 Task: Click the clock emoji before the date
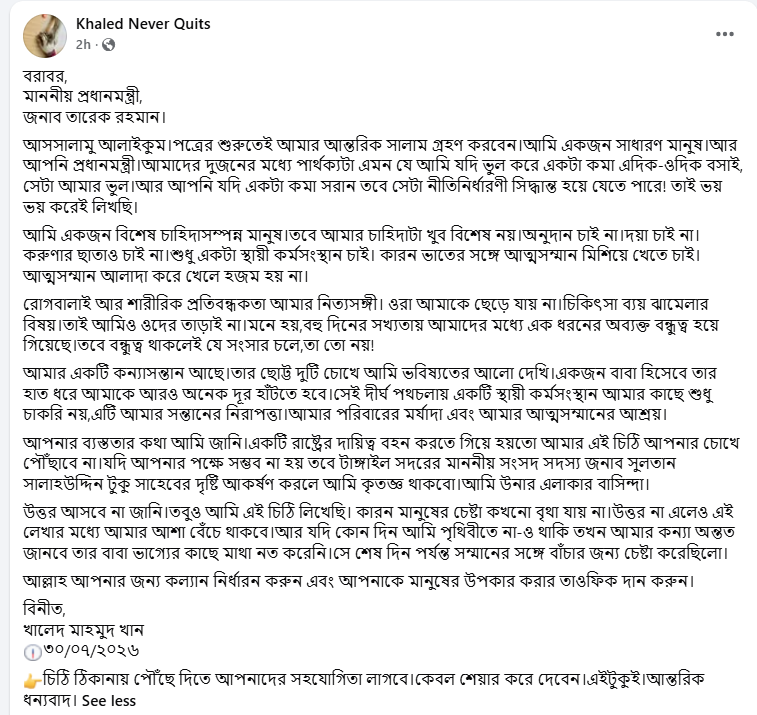point(32,652)
